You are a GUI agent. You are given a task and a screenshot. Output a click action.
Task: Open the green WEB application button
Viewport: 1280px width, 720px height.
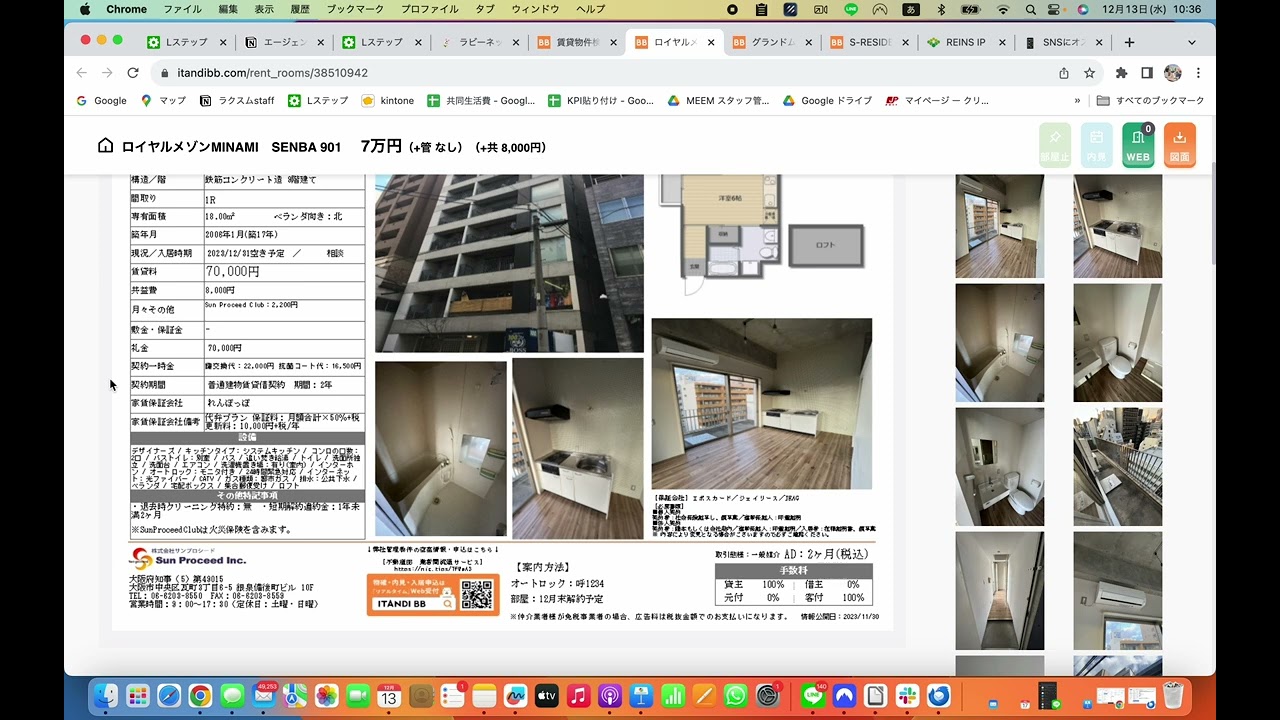(x=1138, y=145)
